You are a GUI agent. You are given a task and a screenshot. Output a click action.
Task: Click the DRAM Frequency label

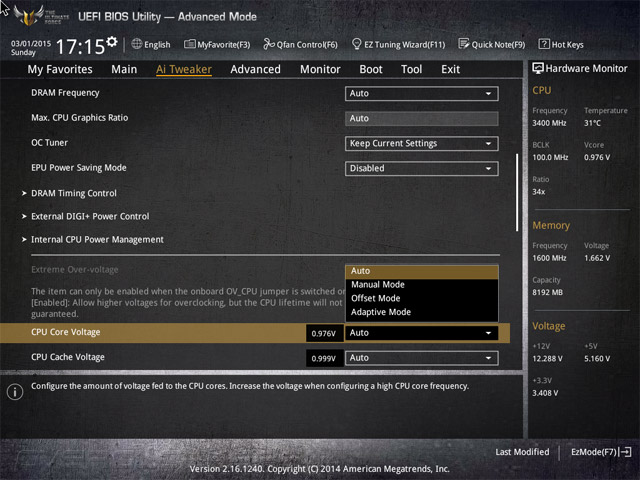[x=65, y=93]
